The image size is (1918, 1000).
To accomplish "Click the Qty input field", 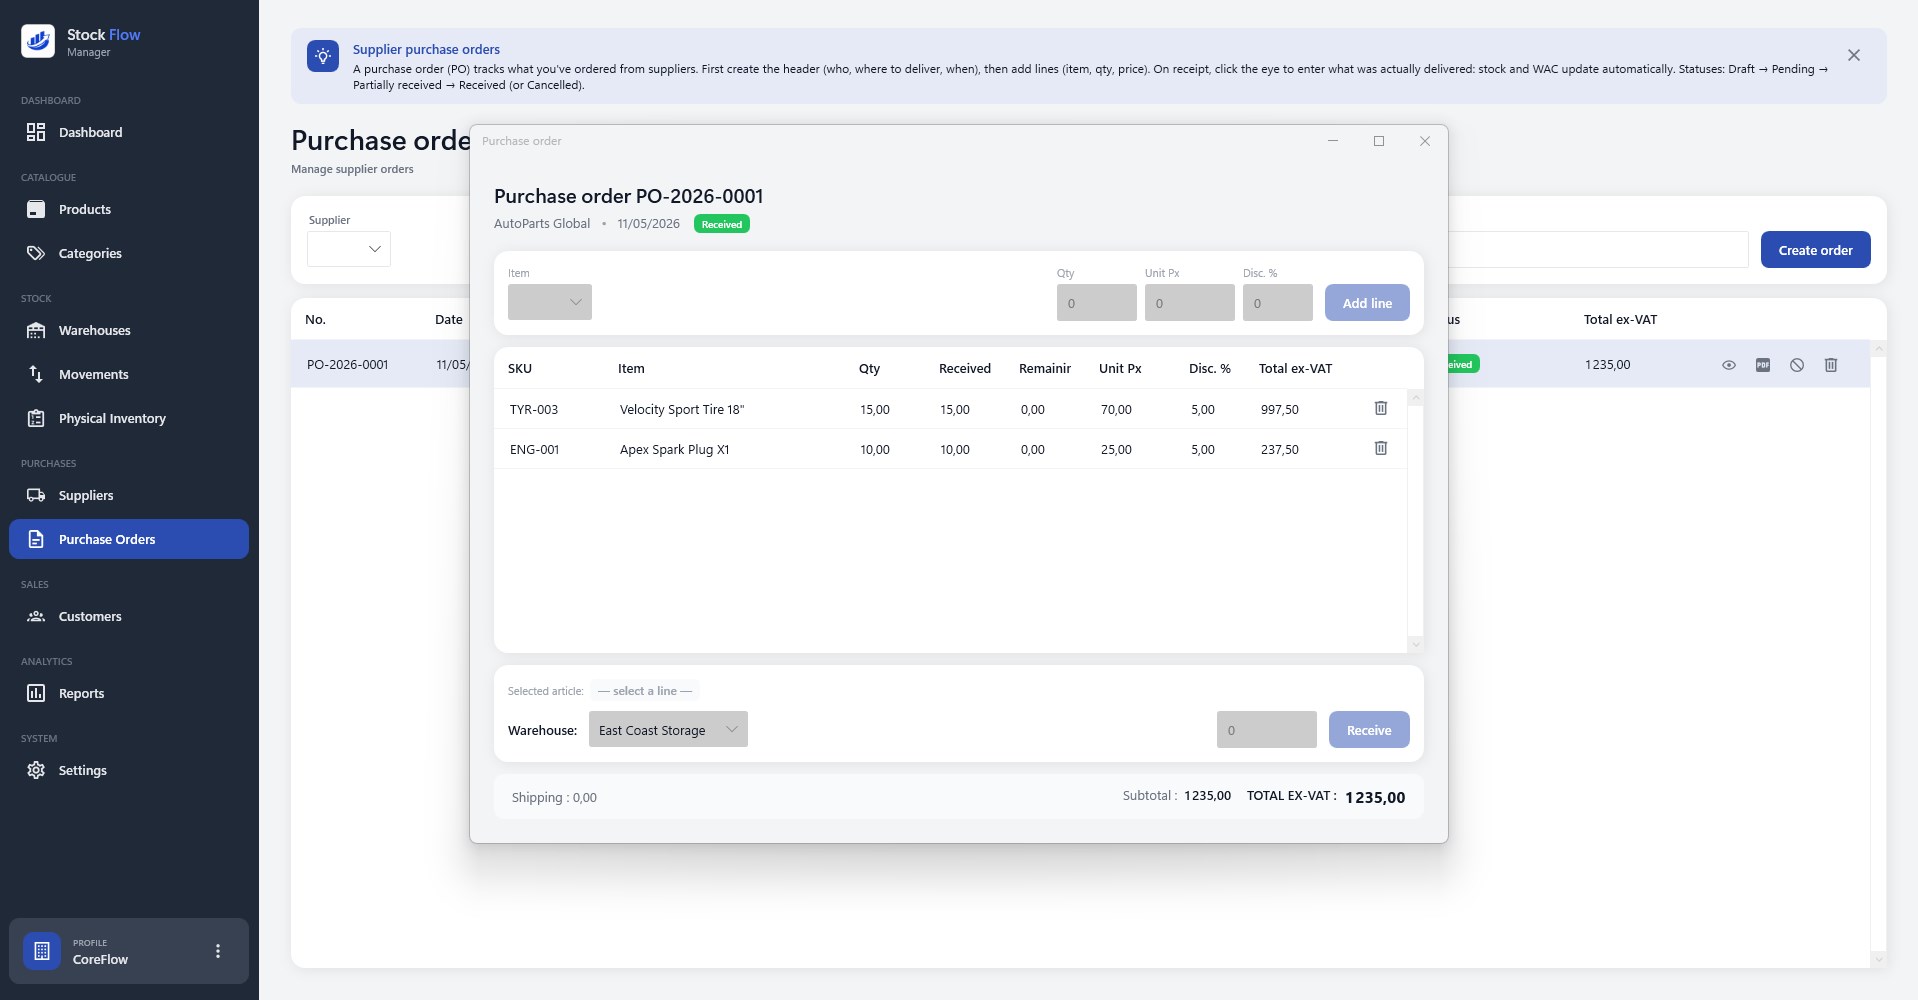I will click(x=1097, y=303).
